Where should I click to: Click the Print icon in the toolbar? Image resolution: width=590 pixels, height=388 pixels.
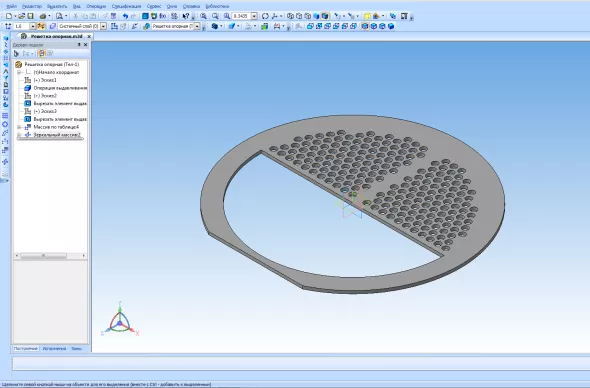[43, 16]
